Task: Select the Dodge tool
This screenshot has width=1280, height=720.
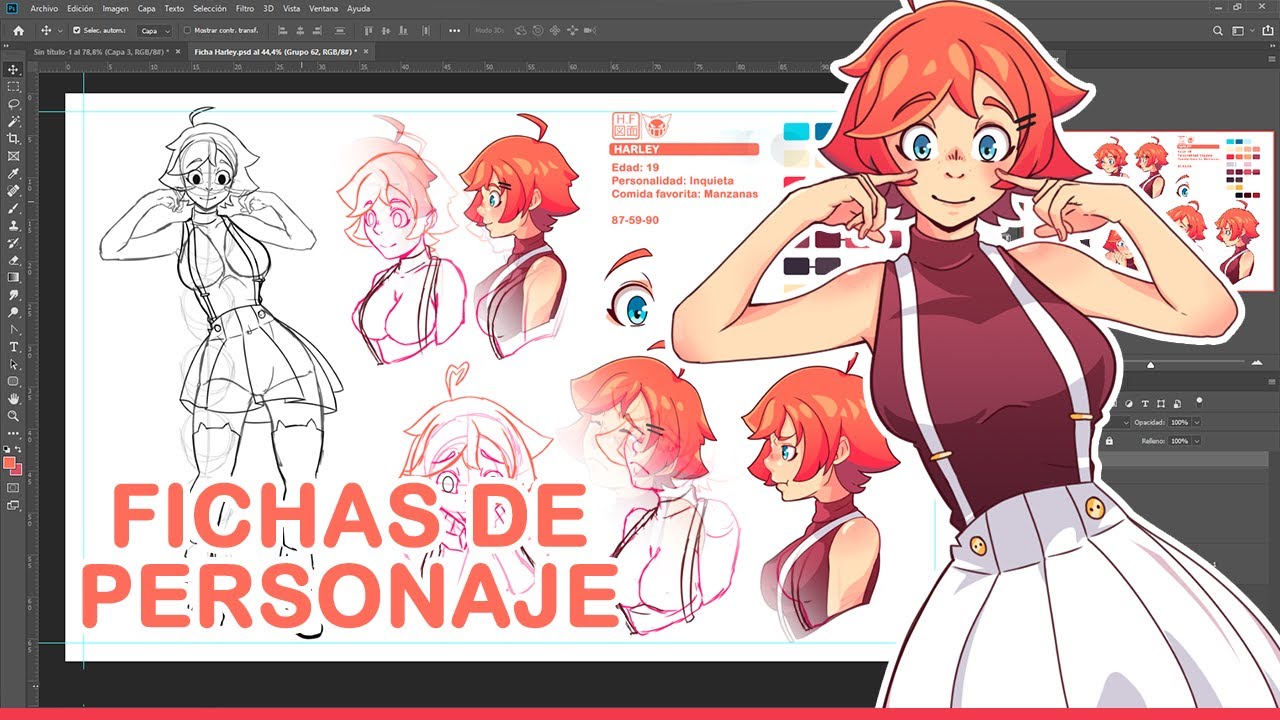Action: point(14,312)
